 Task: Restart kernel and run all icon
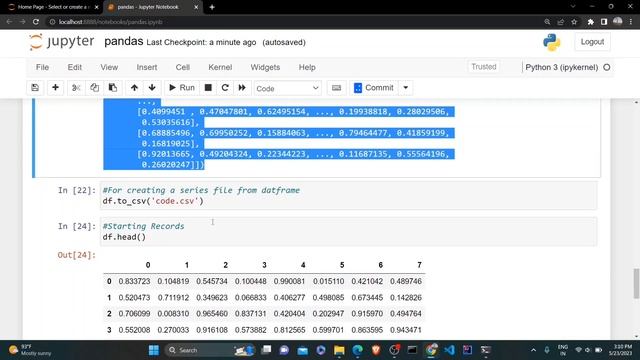242,88
